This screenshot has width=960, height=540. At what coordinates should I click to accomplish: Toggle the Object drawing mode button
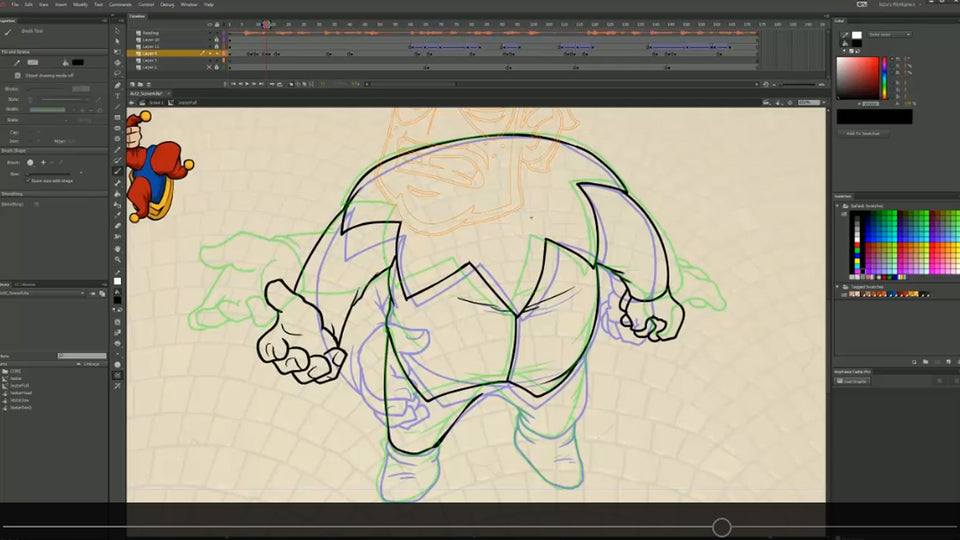pos(18,75)
